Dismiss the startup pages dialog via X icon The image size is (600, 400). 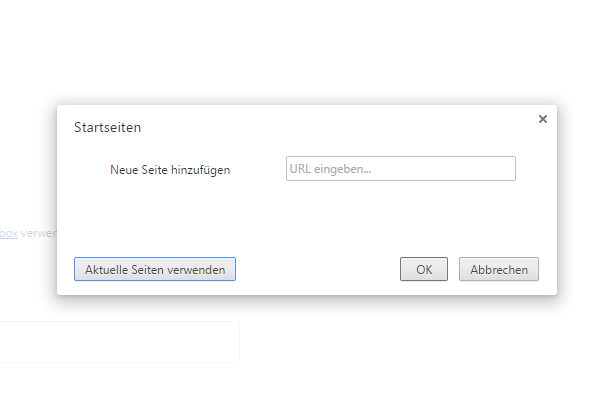click(x=543, y=119)
